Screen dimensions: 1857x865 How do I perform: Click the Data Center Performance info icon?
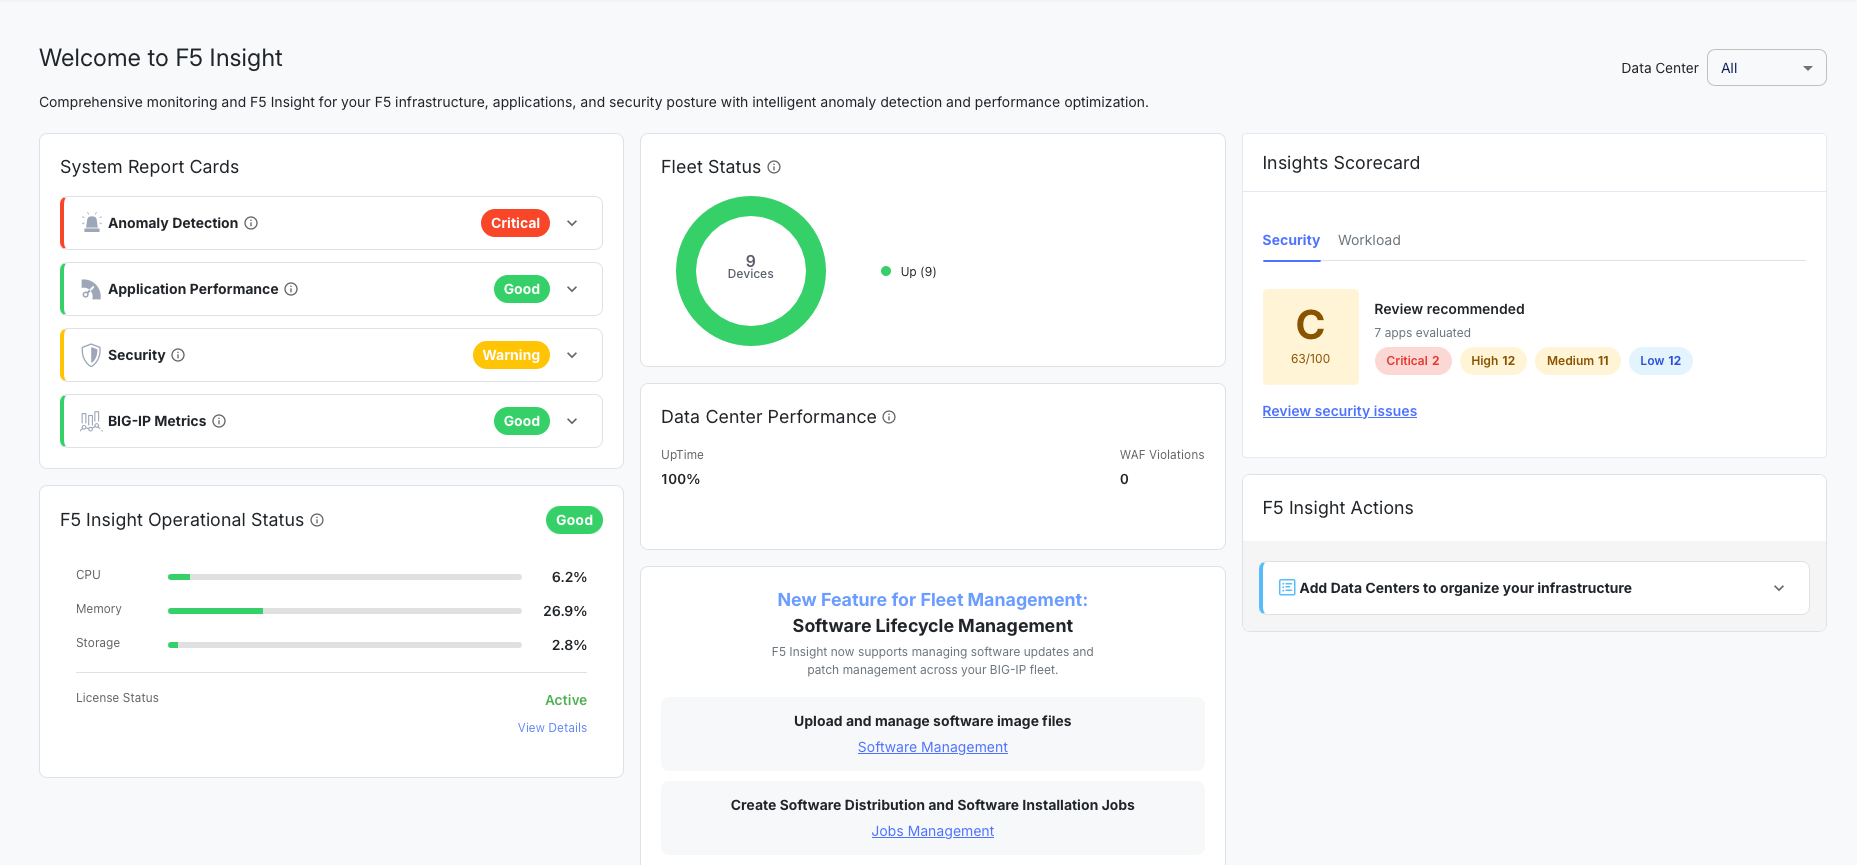coord(889,417)
